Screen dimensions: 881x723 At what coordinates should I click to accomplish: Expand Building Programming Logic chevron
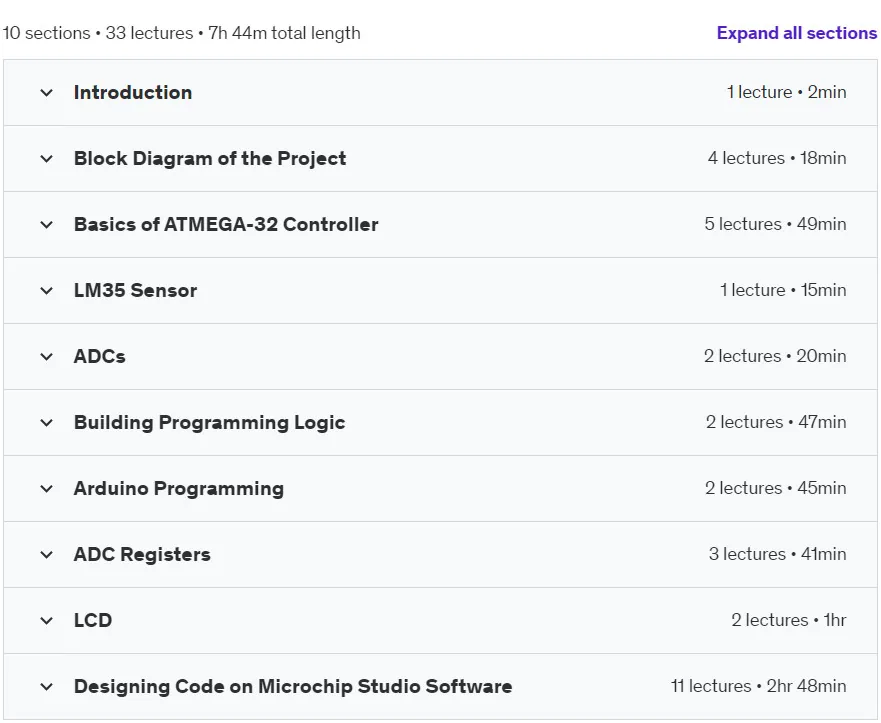pyautogui.click(x=47, y=423)
